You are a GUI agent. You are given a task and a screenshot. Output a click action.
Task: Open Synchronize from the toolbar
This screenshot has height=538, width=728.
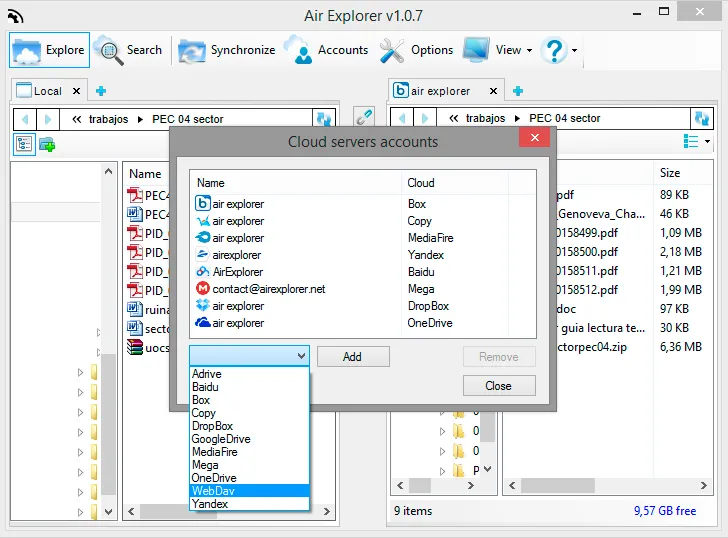pyautogui.click(x=227, y=50)
